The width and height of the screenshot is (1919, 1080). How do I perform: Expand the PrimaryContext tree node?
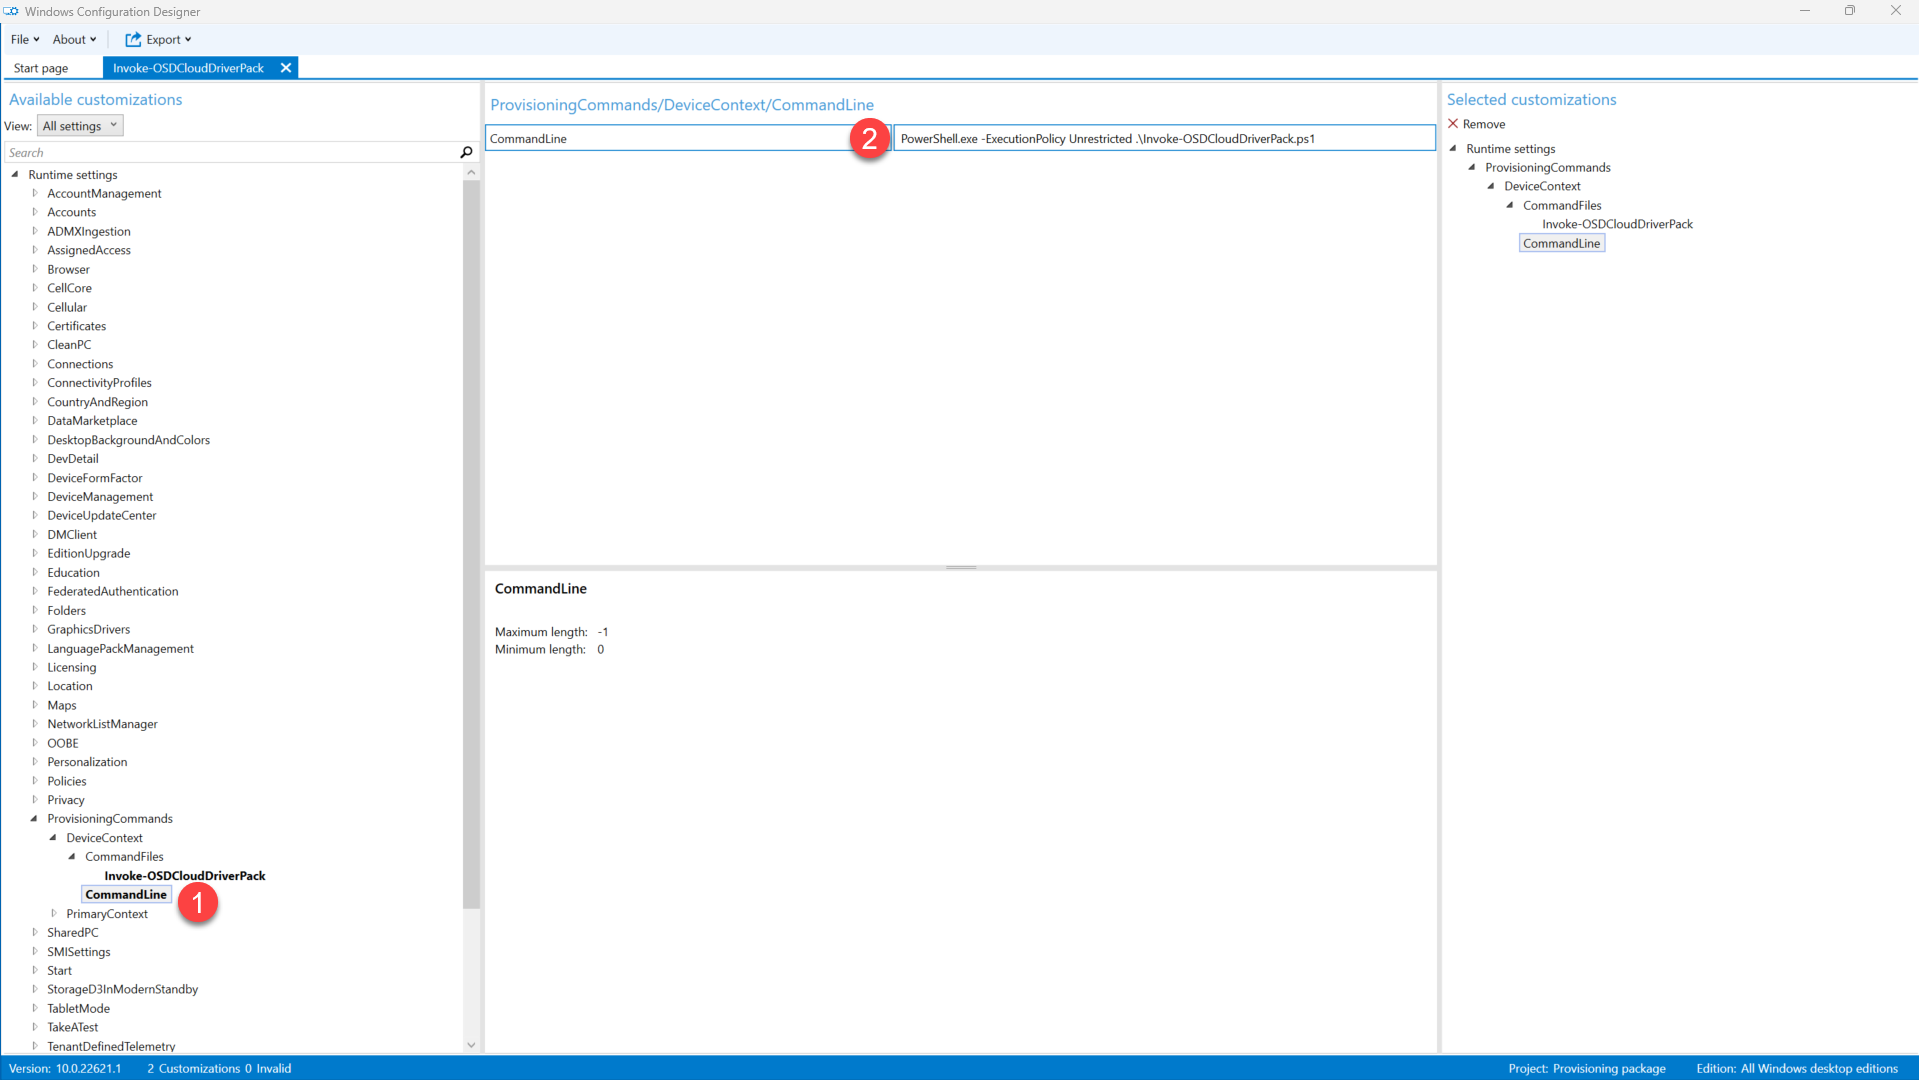[x=54, y=913]
